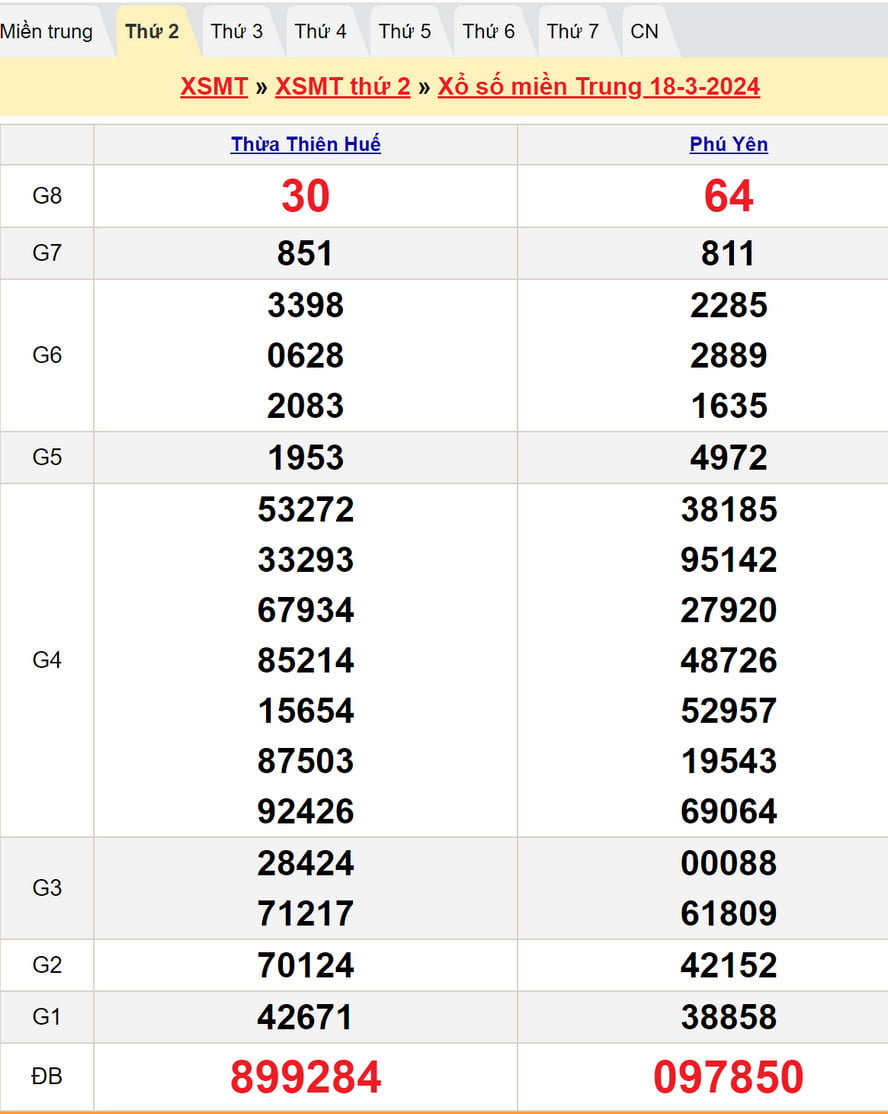The width and height of the screenshot is (888, 1114).
Task: Click the G8 result 30 for Huế
Action: pos(305,196)
